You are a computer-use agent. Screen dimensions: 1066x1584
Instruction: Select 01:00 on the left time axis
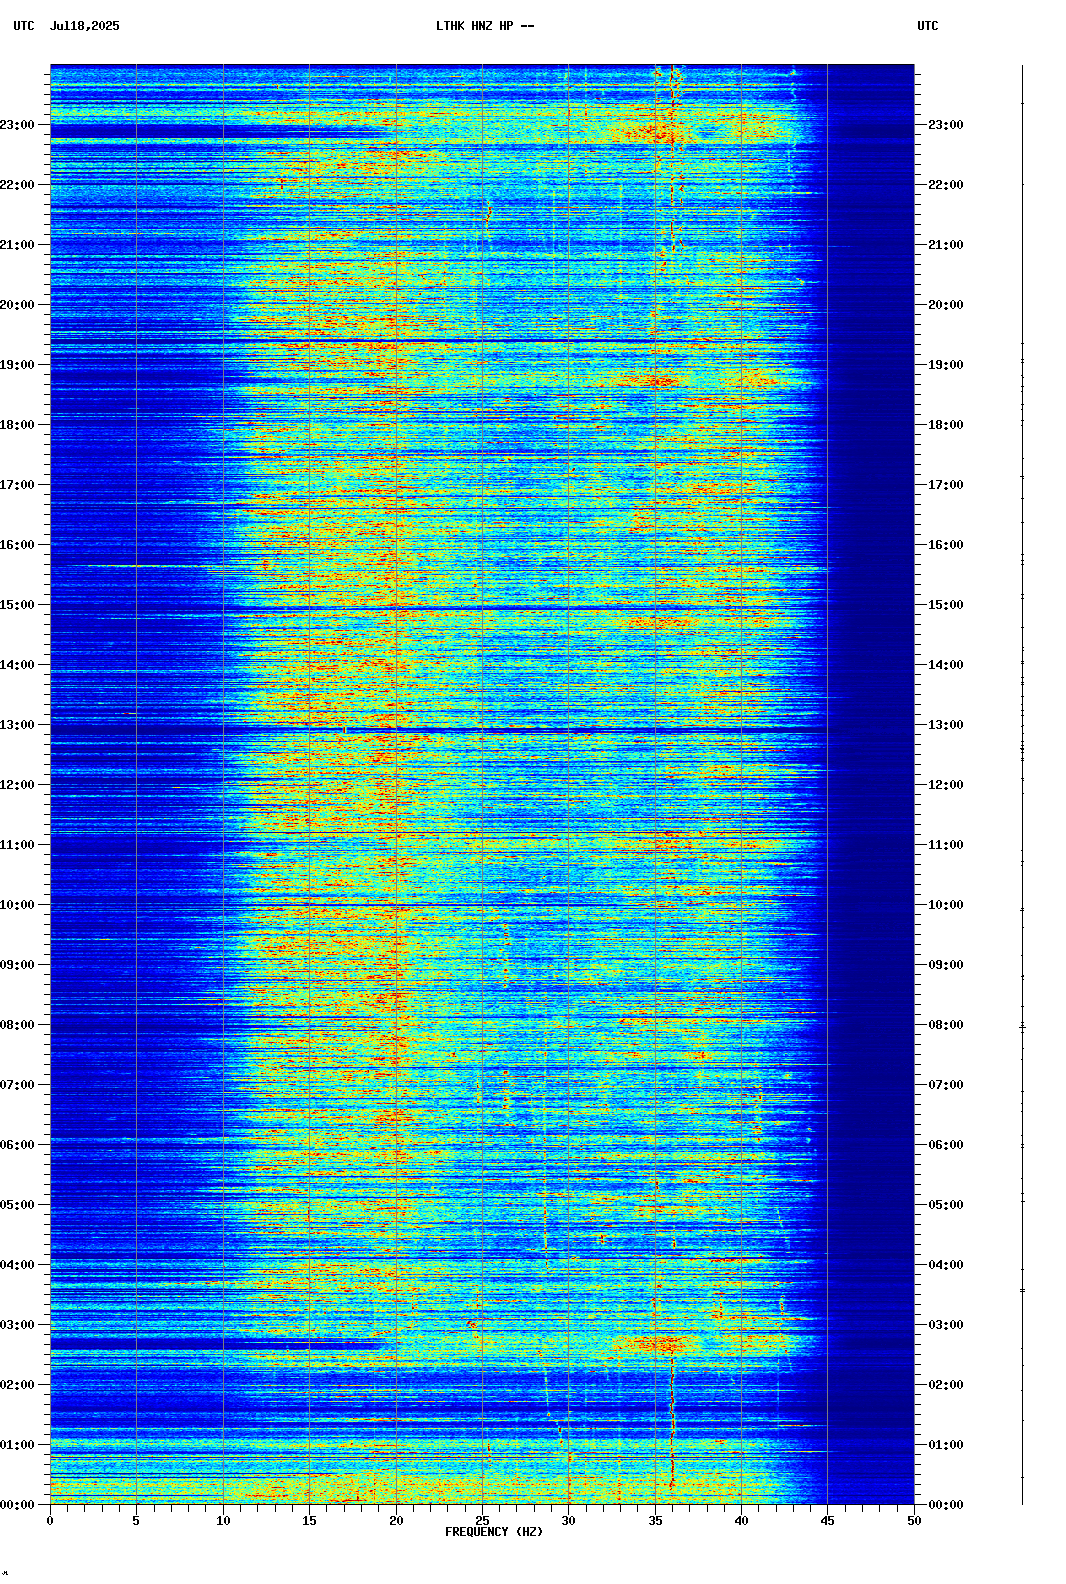click(x=17, y=1445)
